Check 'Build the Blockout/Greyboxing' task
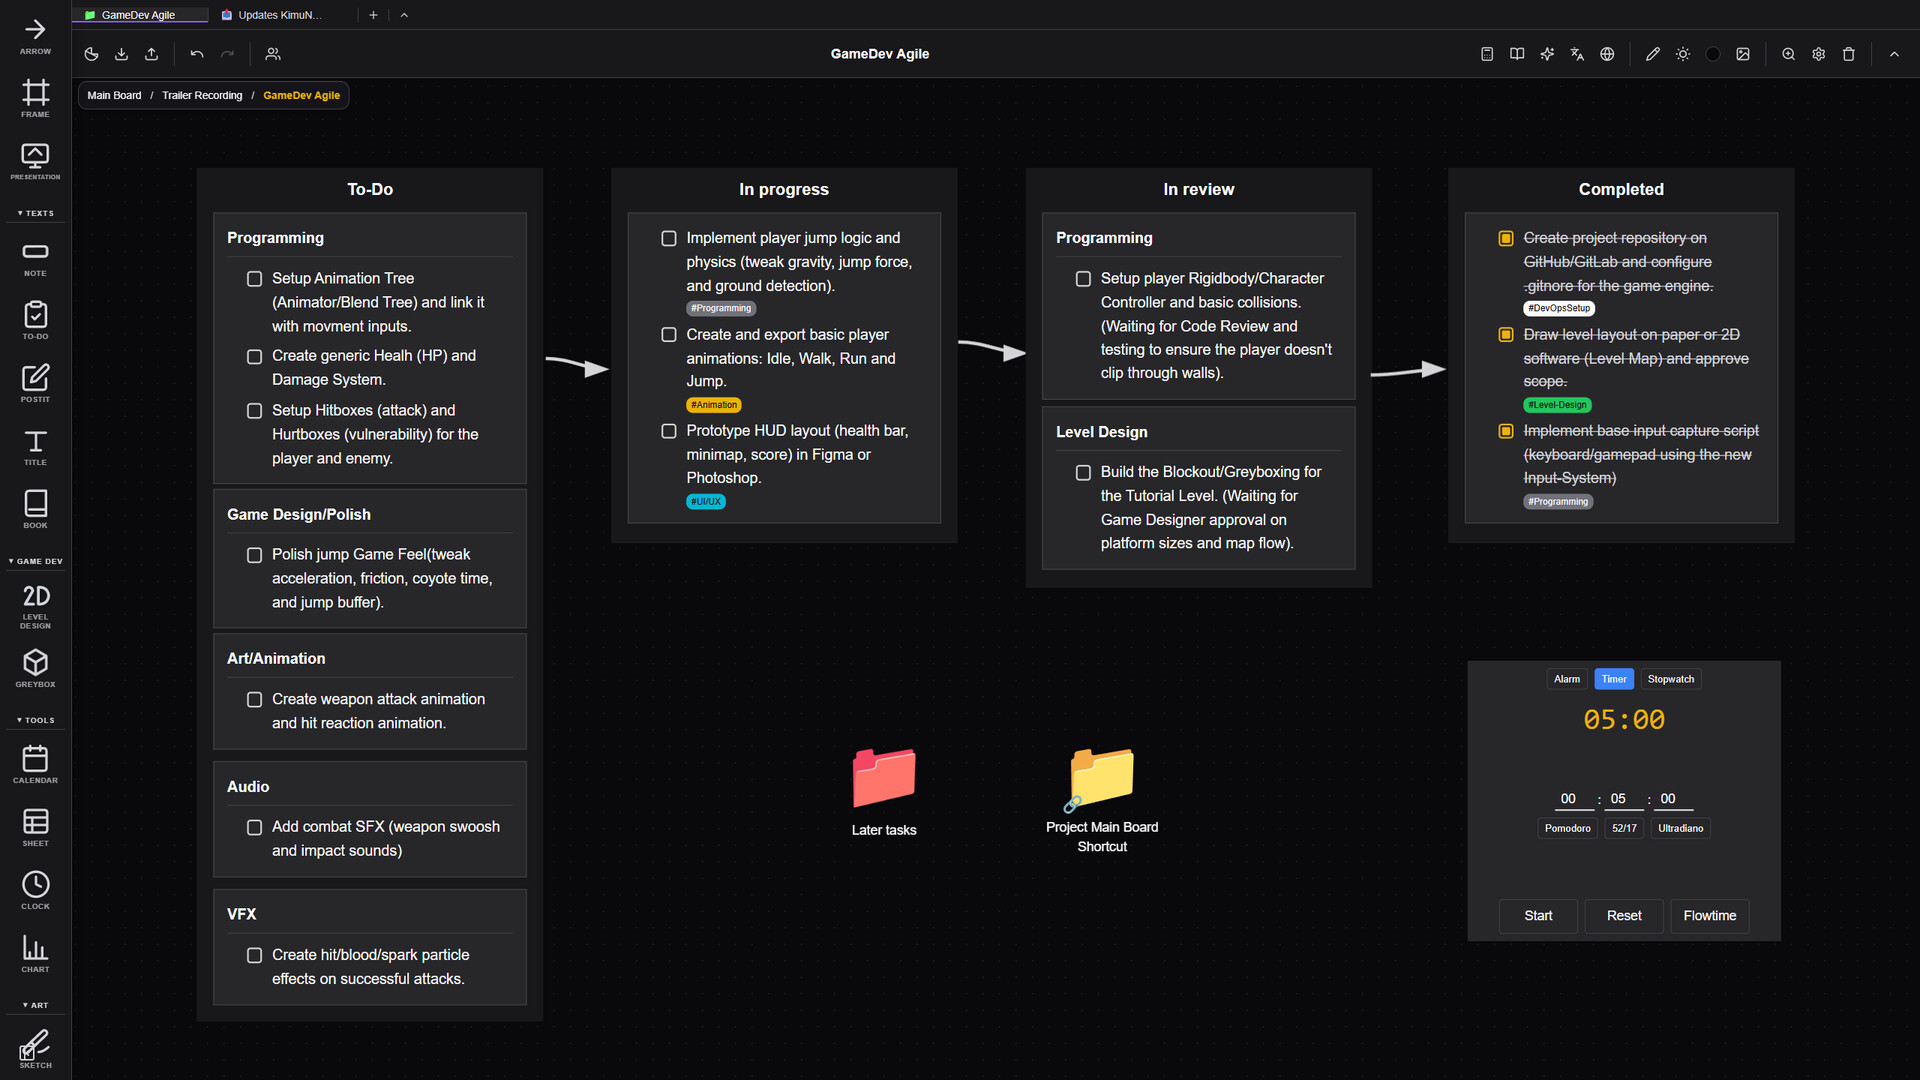 1083,472
